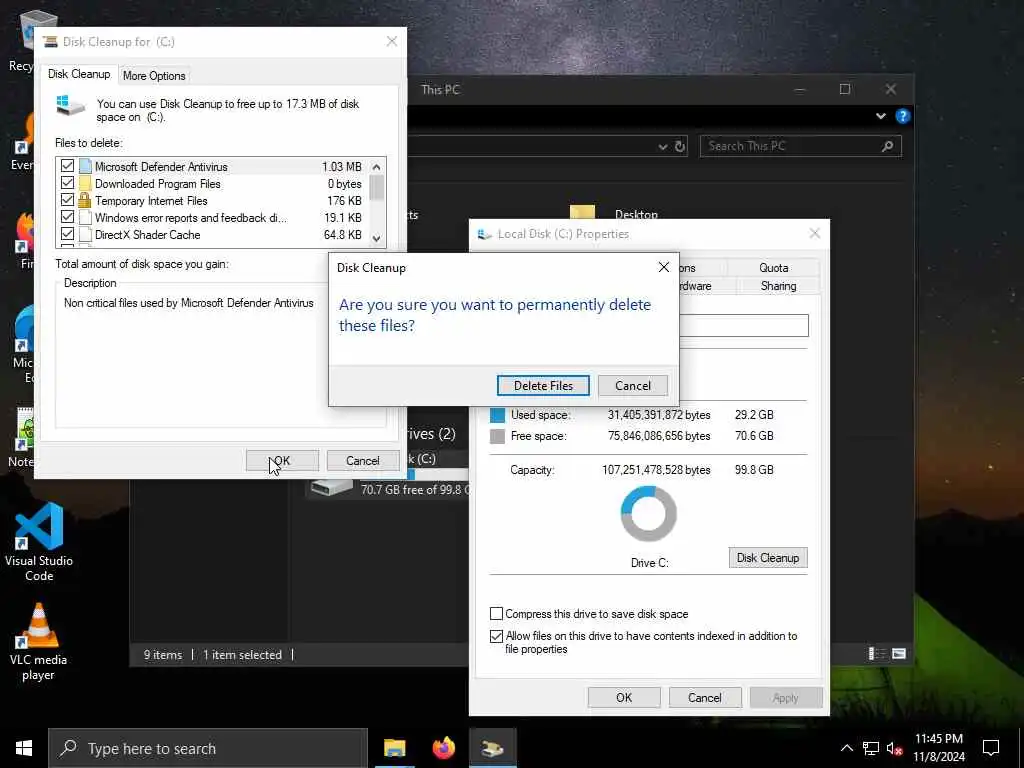The height and width of the screenshot is (768, 1024).
Task: Show hidden icons in system tray
Action: [846, 748]
